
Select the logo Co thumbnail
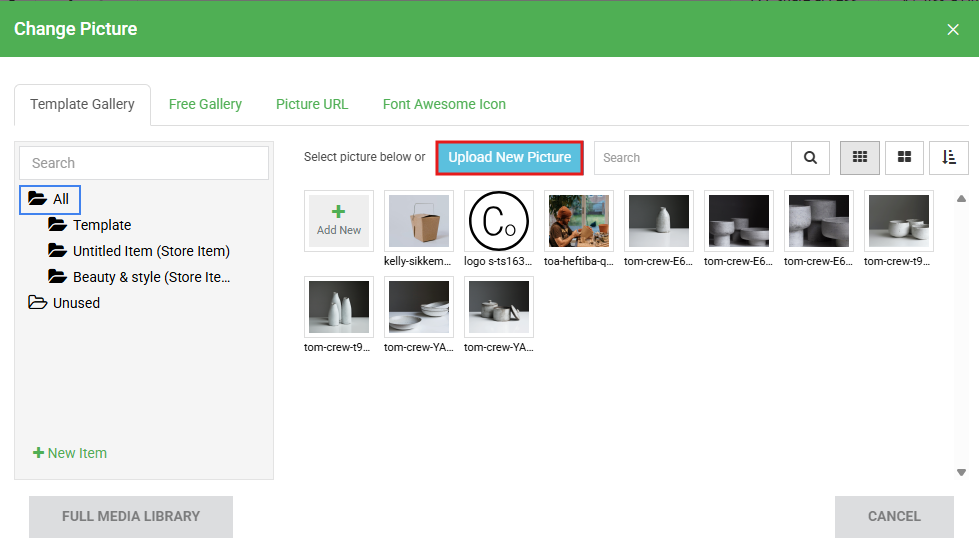(x=499, y=222)
